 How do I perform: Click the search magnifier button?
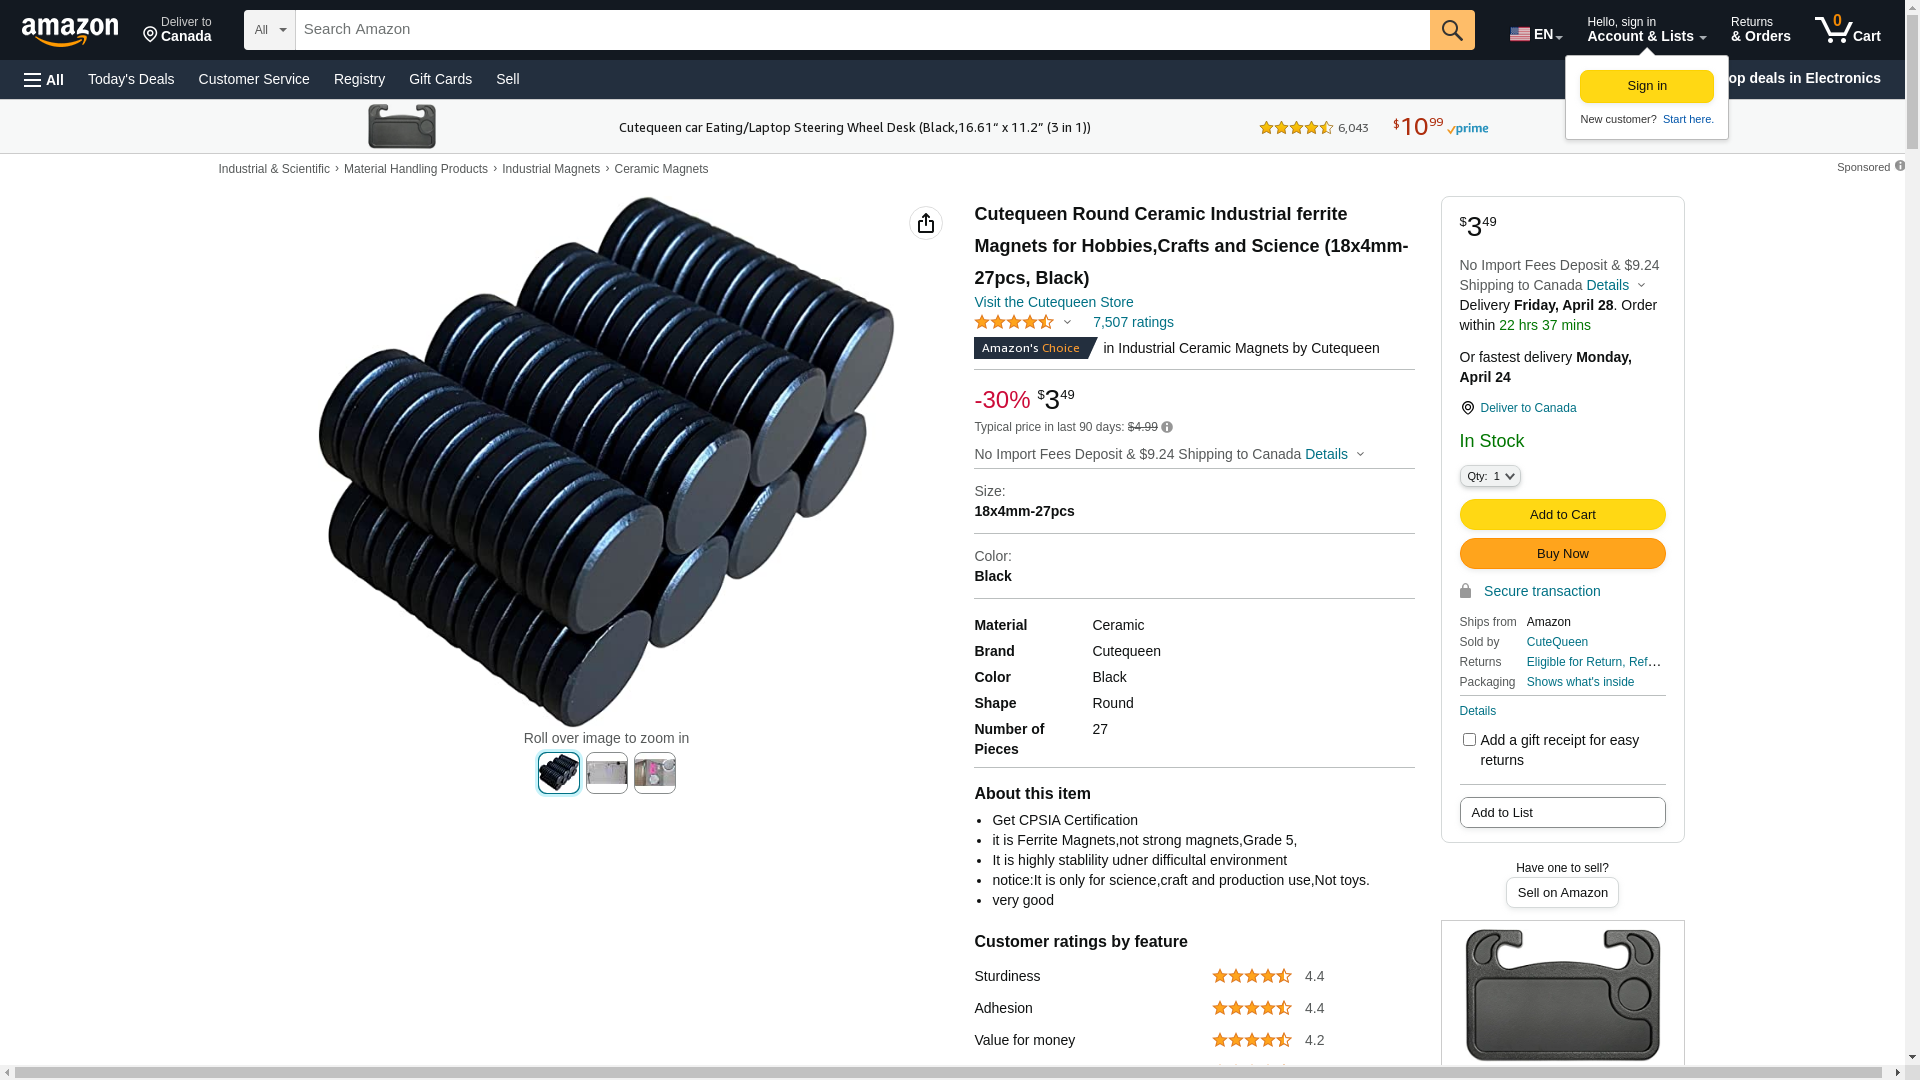tap(1452, 30)
